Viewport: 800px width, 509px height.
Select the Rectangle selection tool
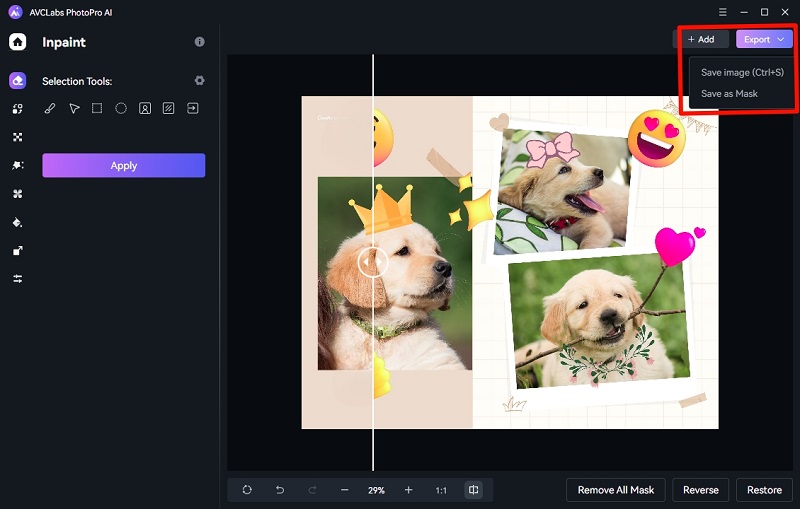[97, 108]
